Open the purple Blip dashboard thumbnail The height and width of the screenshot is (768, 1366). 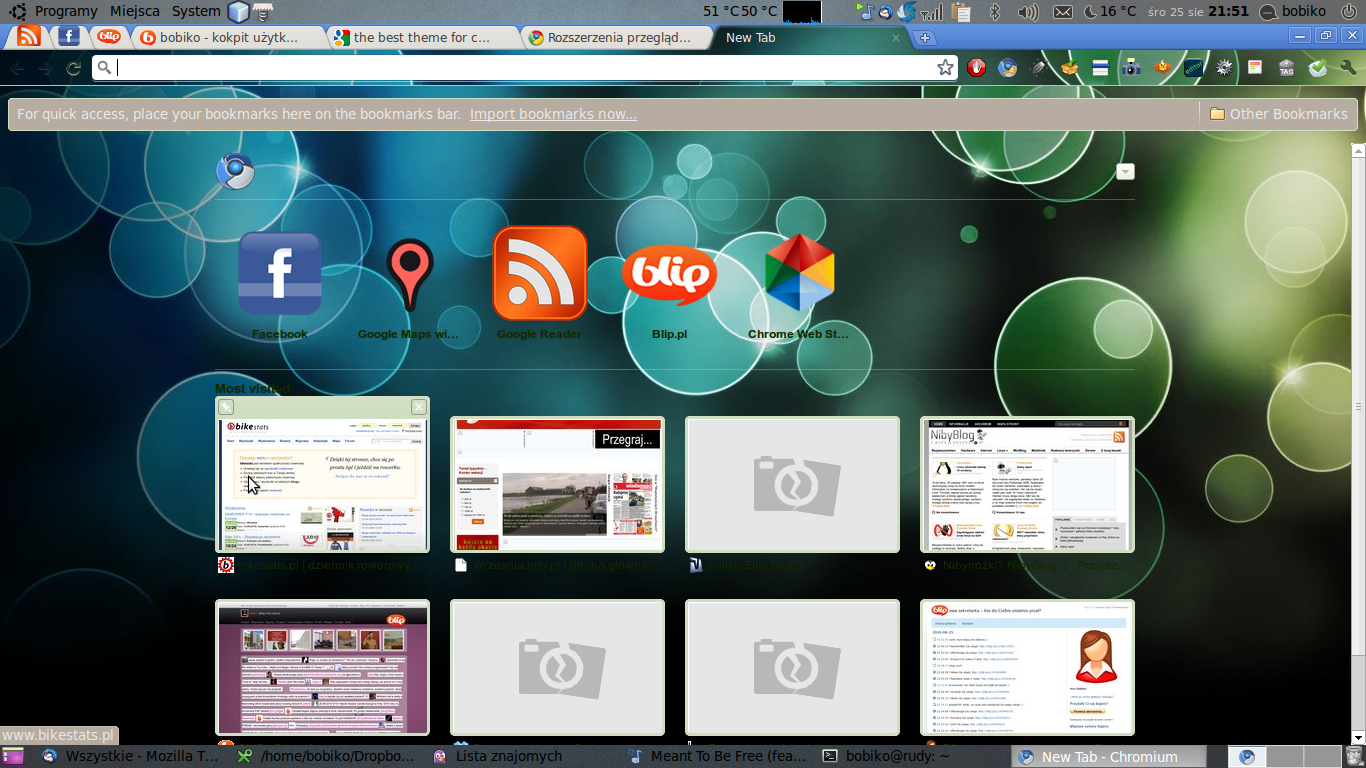click(x=322, y=667)
